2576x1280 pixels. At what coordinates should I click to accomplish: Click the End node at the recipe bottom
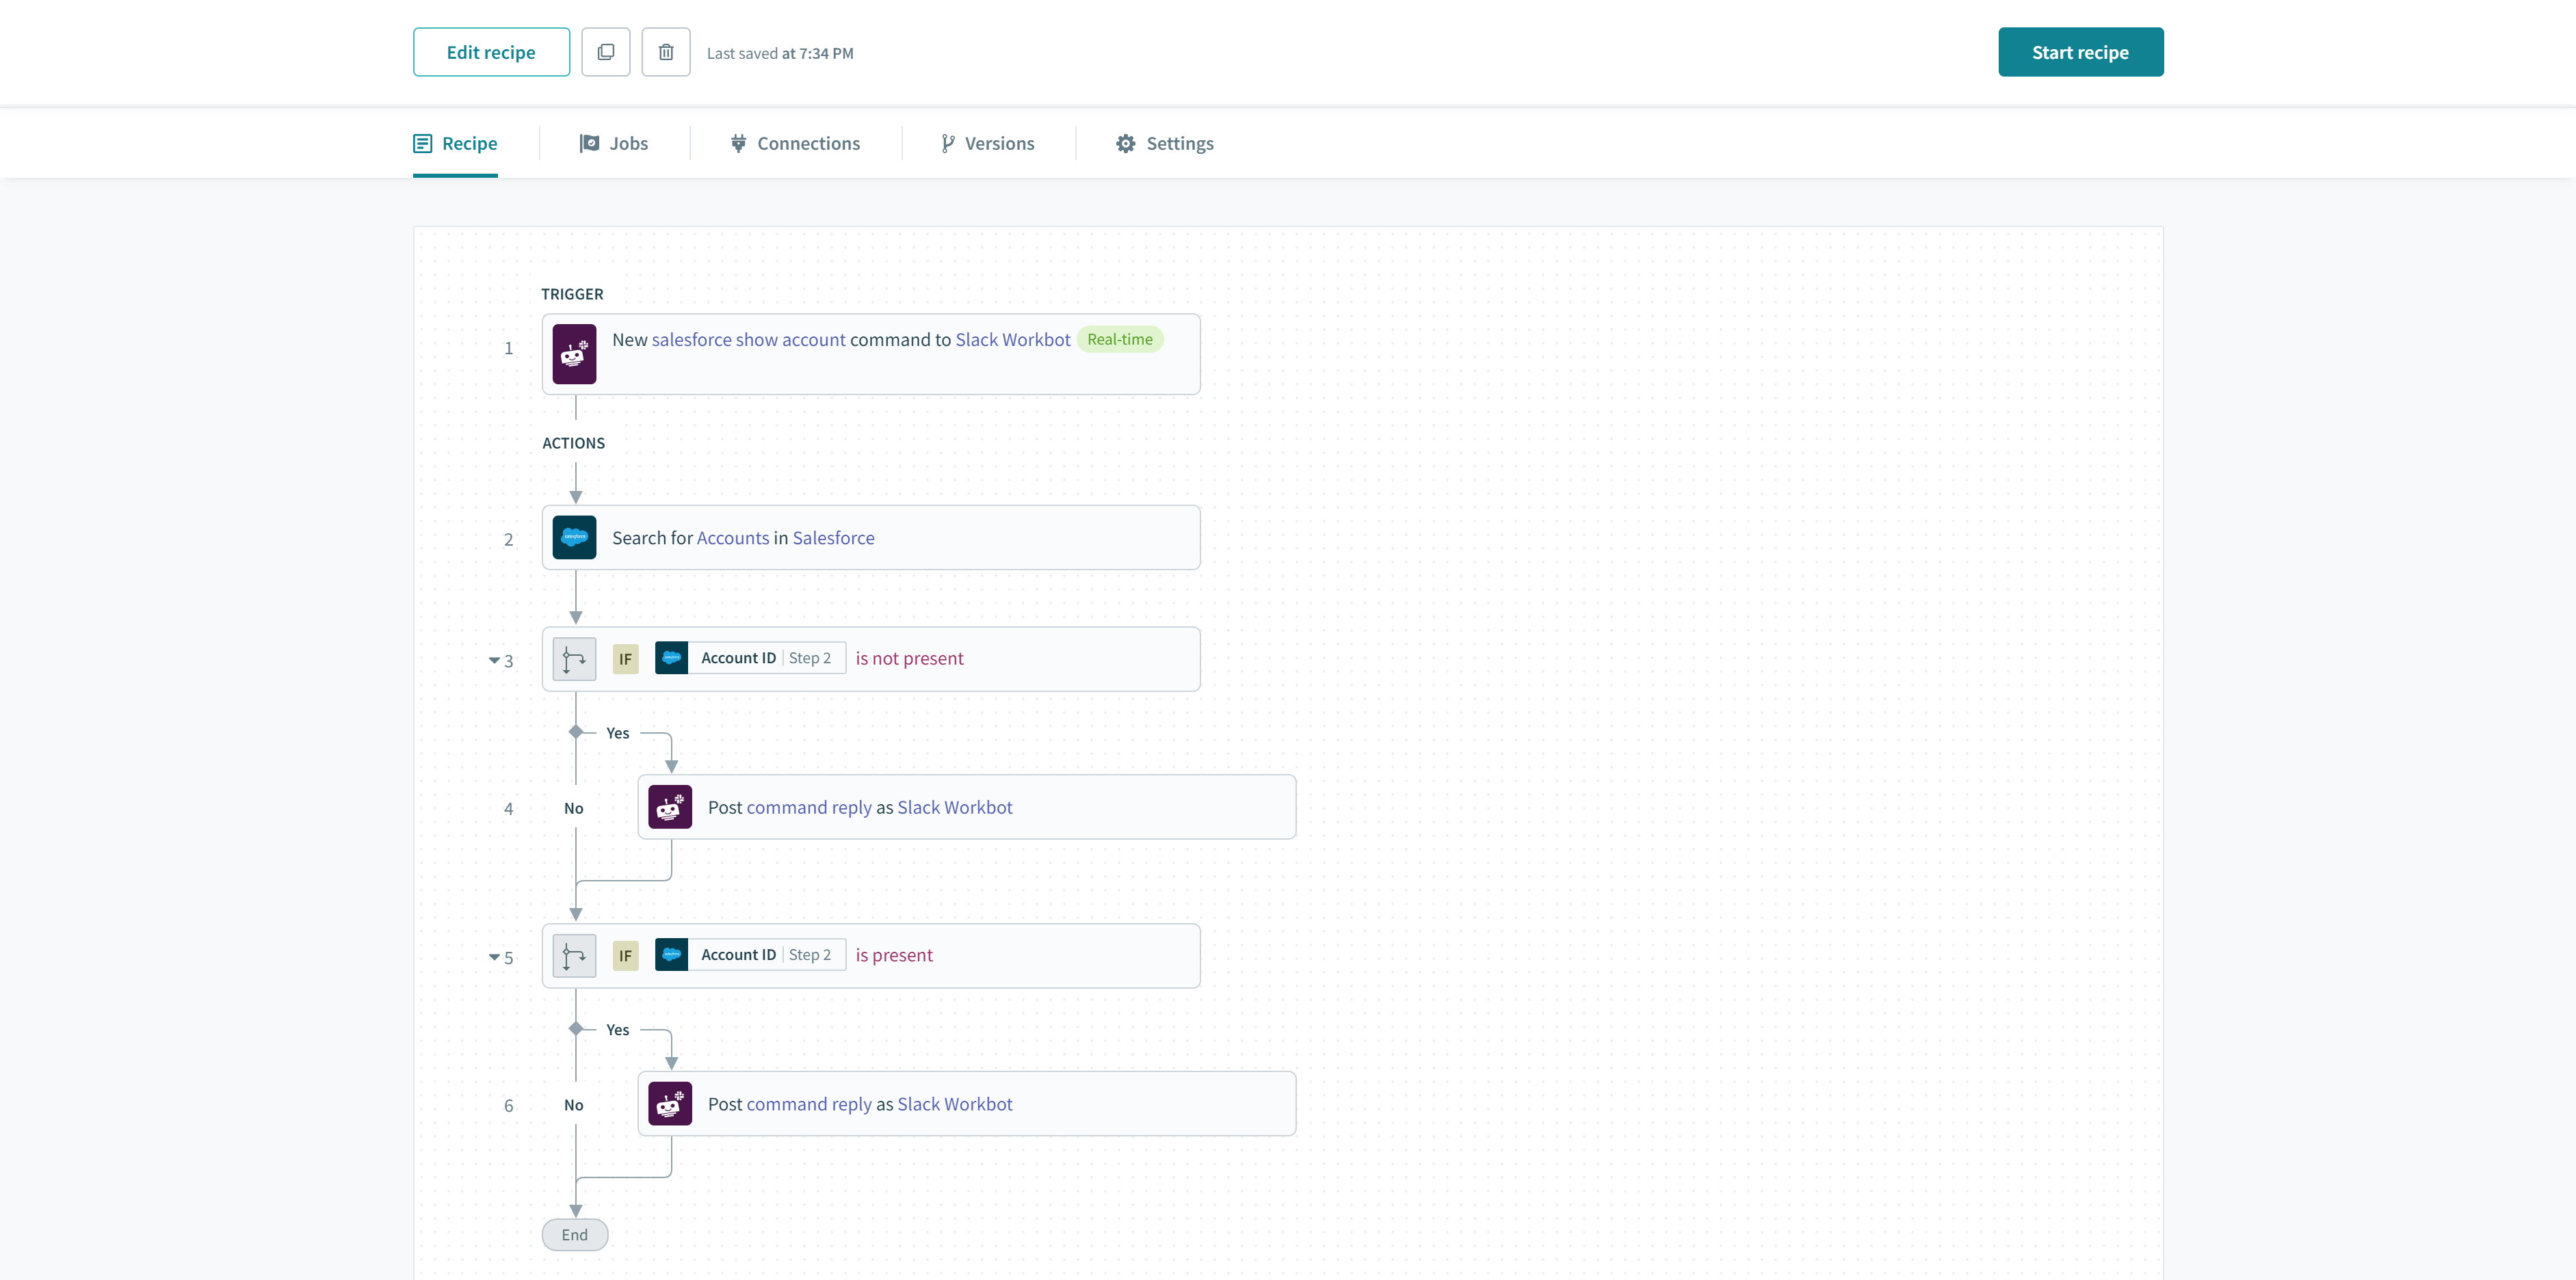tap(574, 1234)
